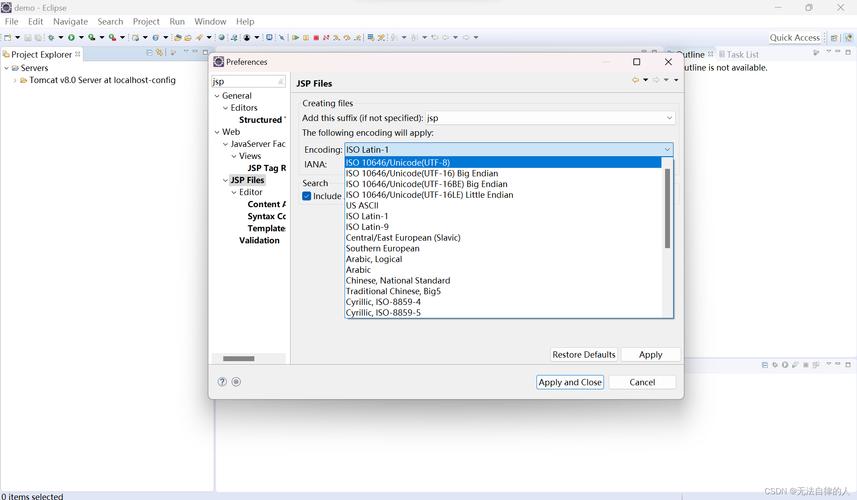Expand the Tomcat v8.0 Server node

[x=15, y=80]
